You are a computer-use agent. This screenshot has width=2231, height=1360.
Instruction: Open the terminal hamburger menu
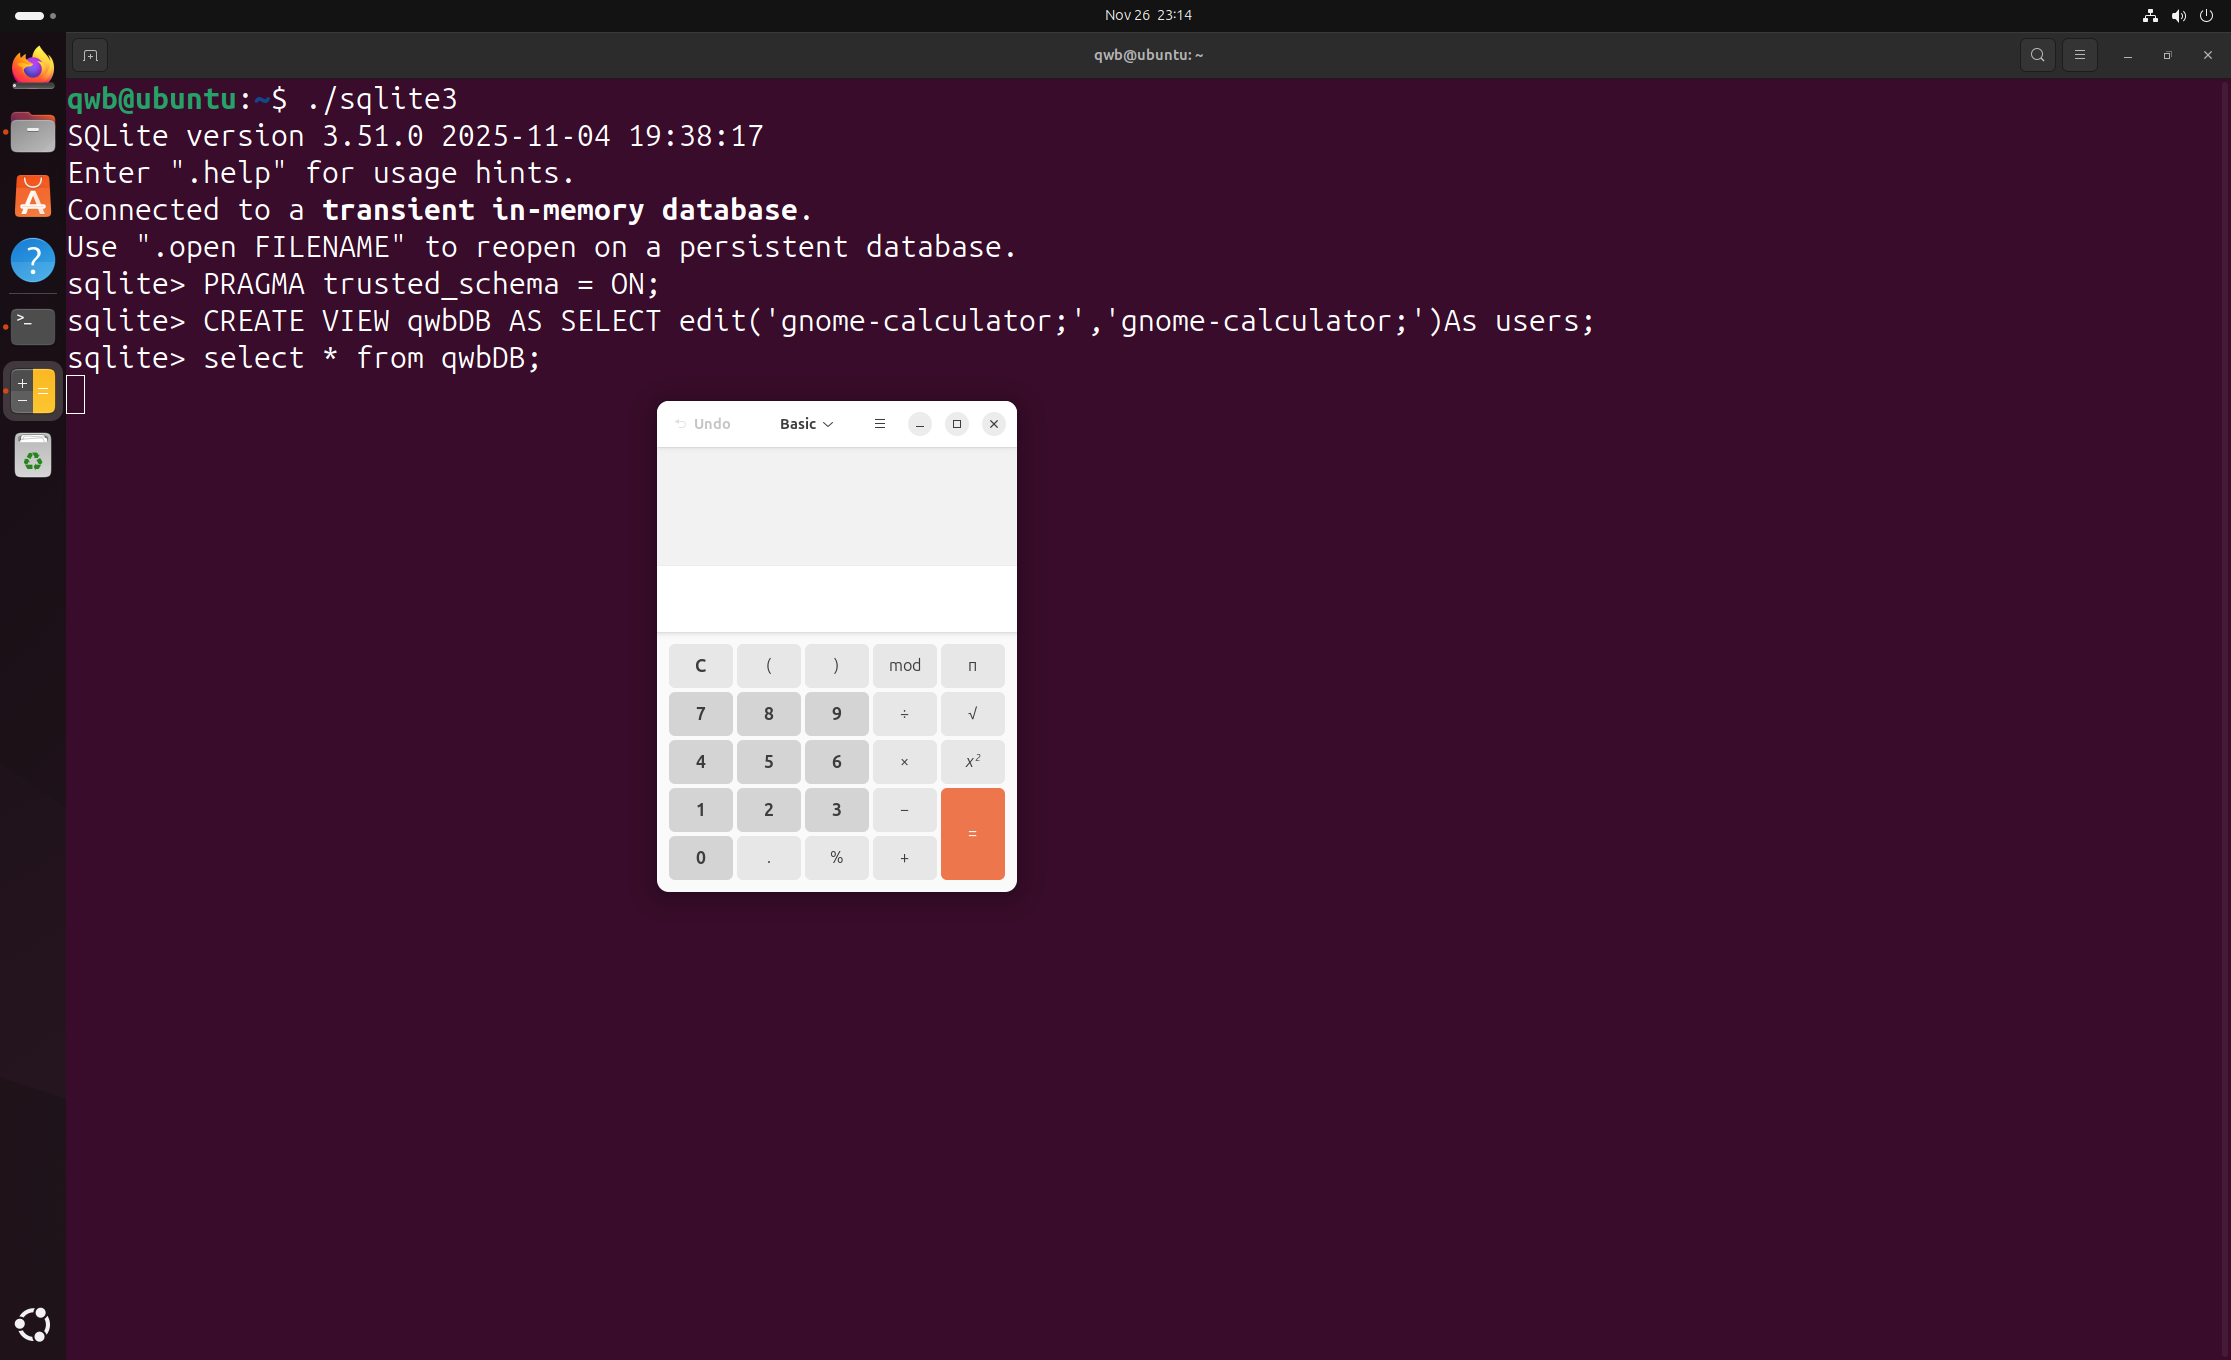(x=2079, y=55)
